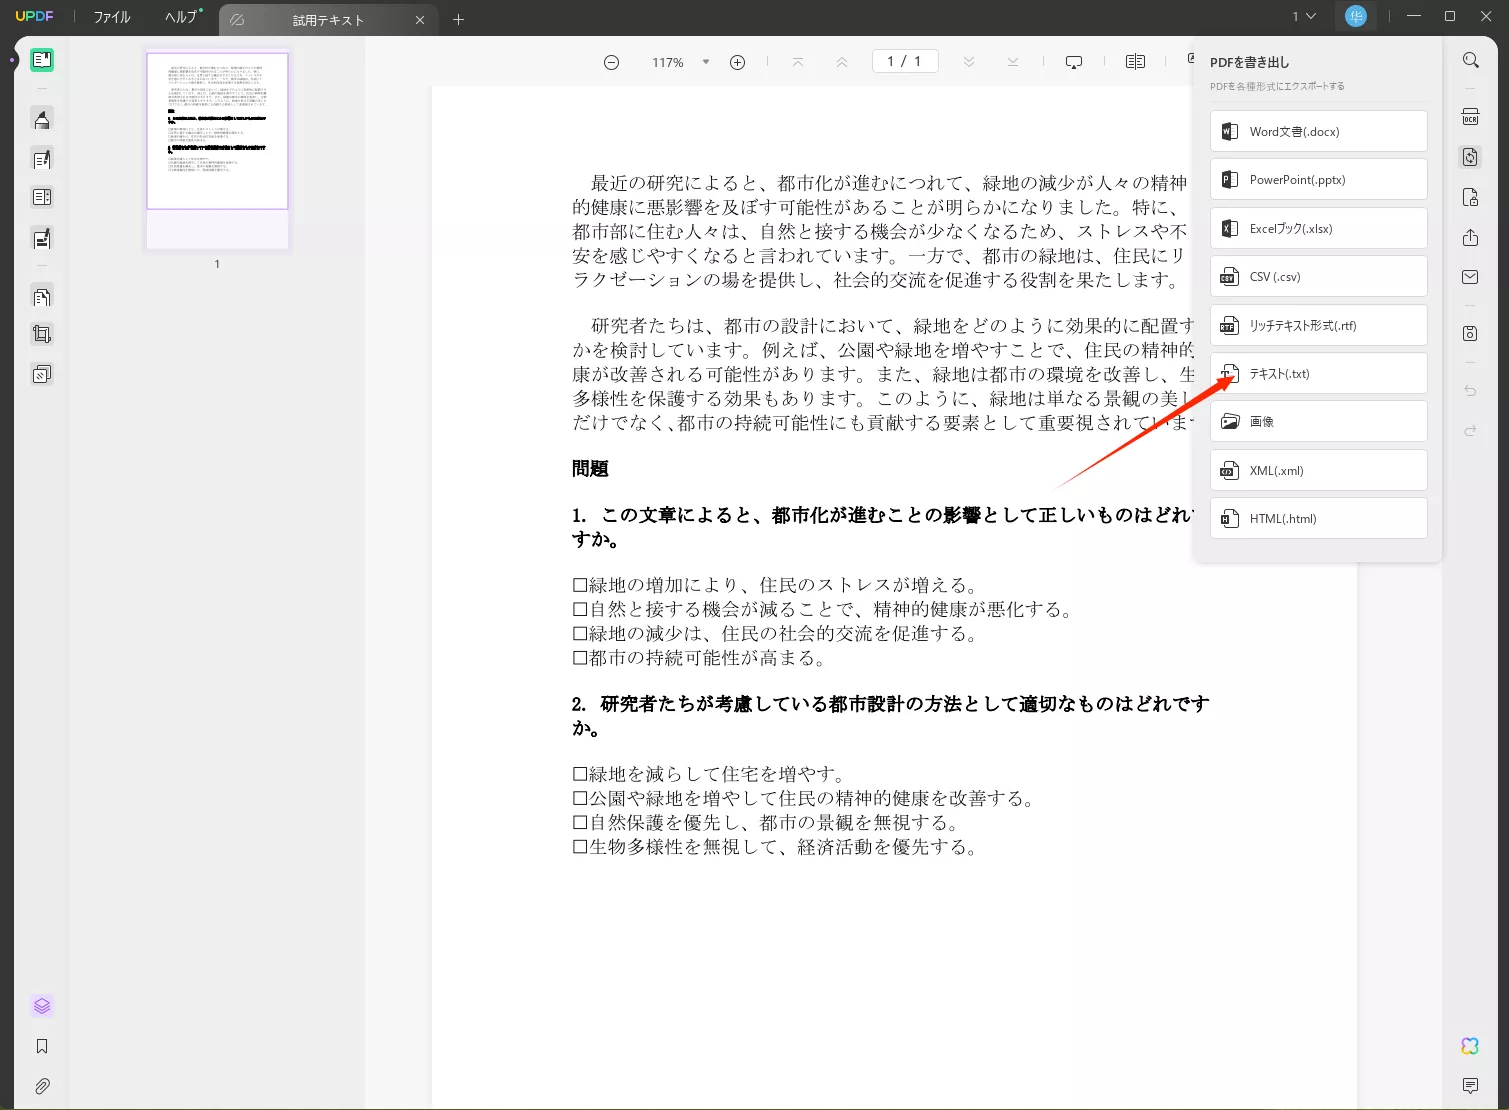Check the 自然と接する機会が減る box

[580, 609]
